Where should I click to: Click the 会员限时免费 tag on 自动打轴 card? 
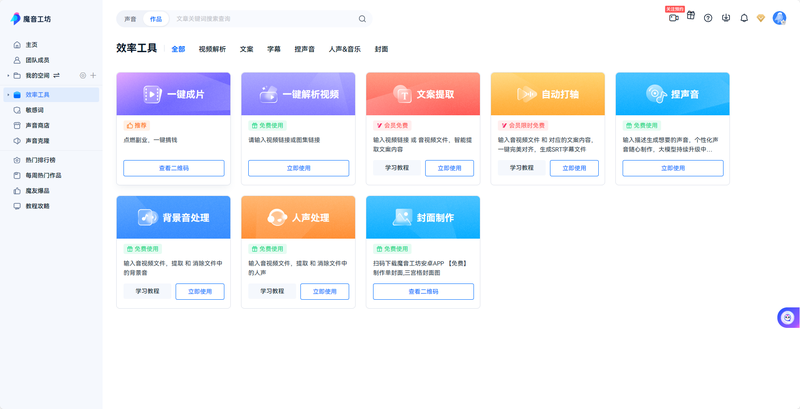coord(523,125)
